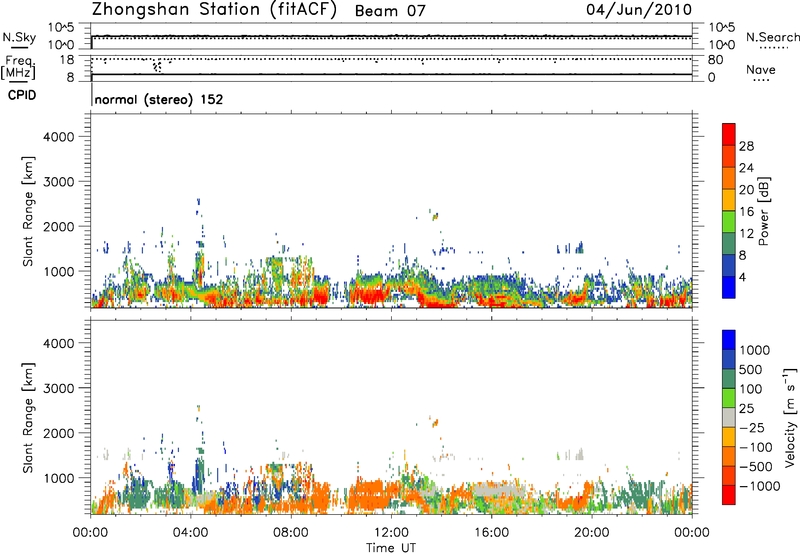The image size is (800, 554).
Task: Click the "100" value on Velocity colorbar
Action: coord(751,389)
